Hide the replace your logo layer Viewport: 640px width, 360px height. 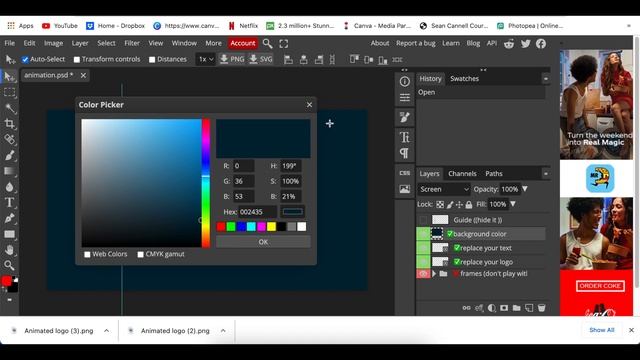(x=423, y=262)
